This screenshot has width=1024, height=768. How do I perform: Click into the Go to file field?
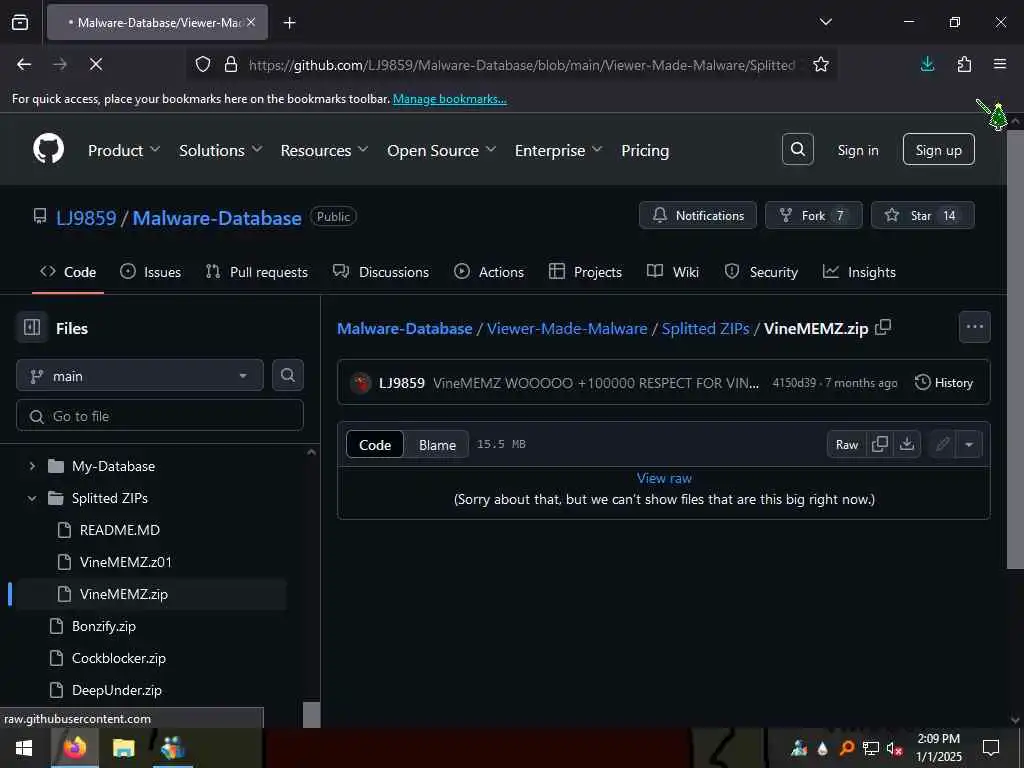(159, 415)
